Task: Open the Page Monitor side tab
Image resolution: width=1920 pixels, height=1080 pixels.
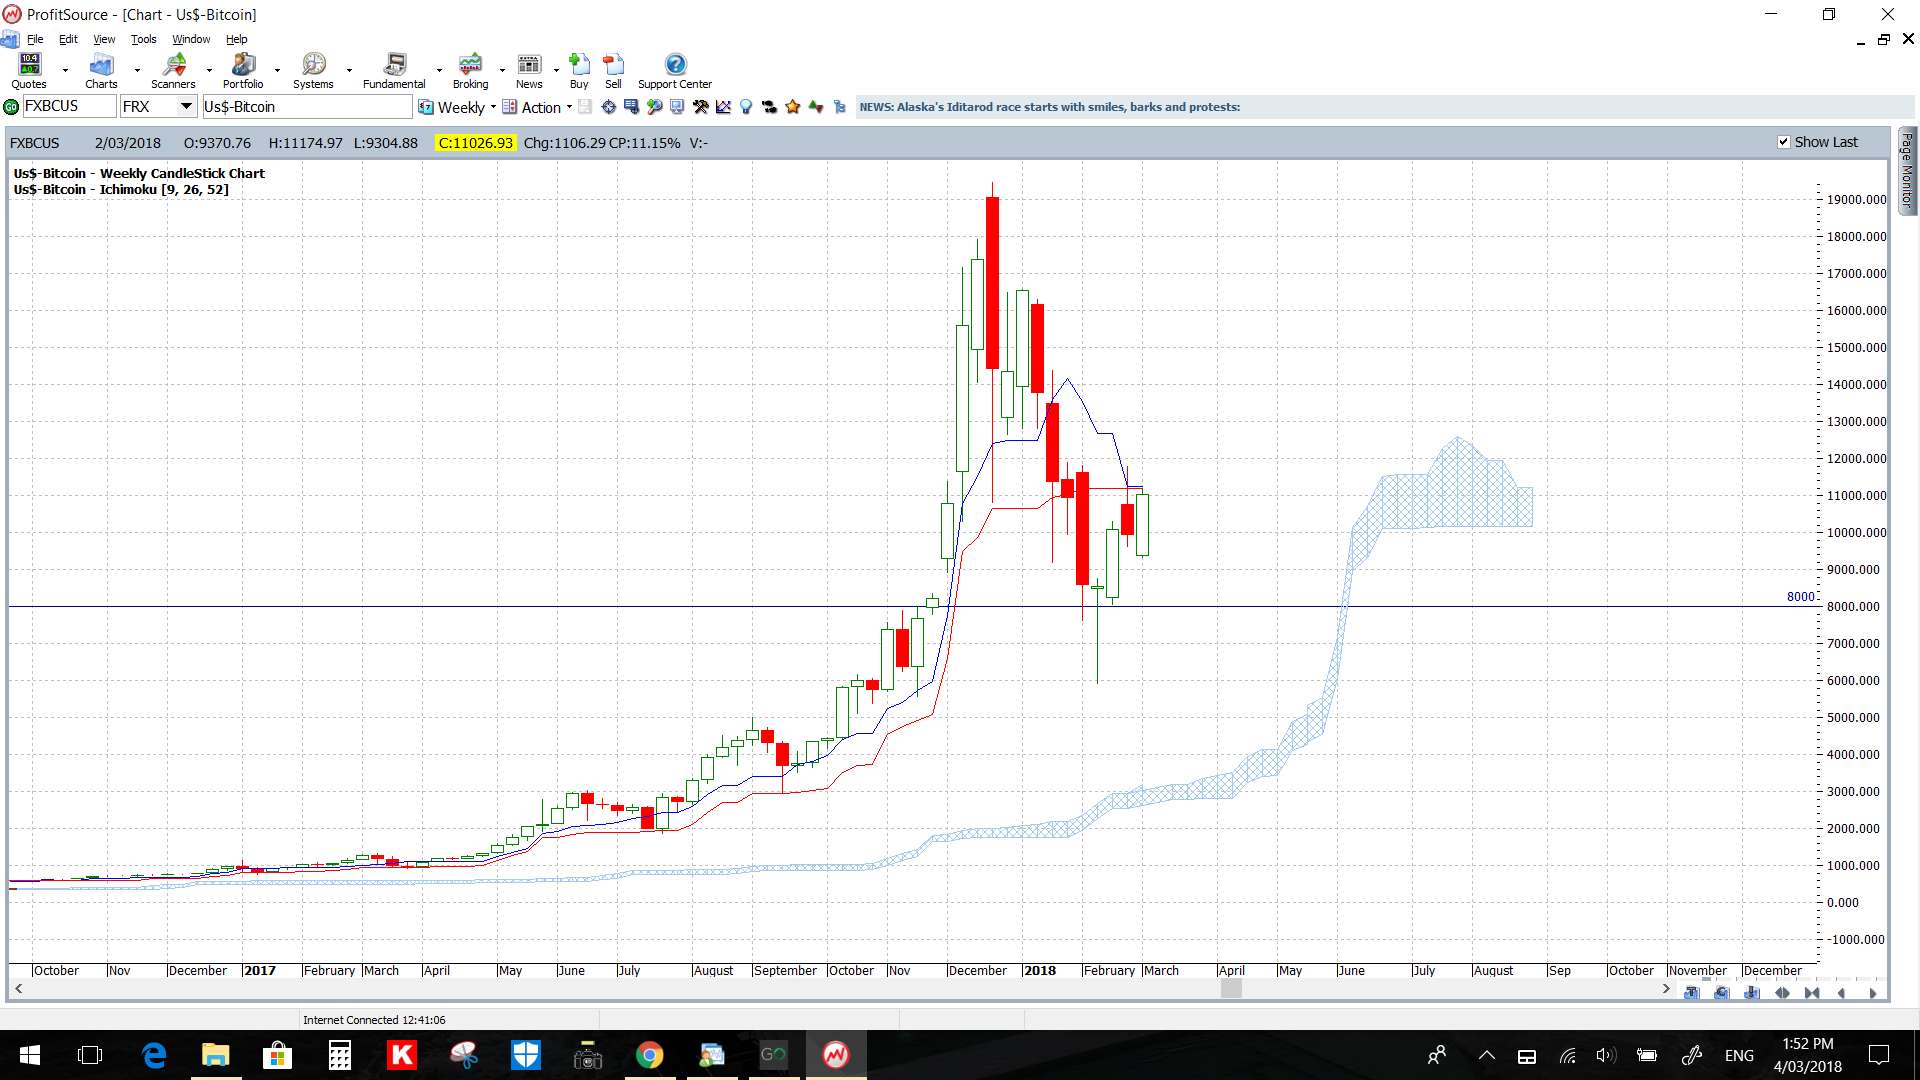Action: [1907, 169]
